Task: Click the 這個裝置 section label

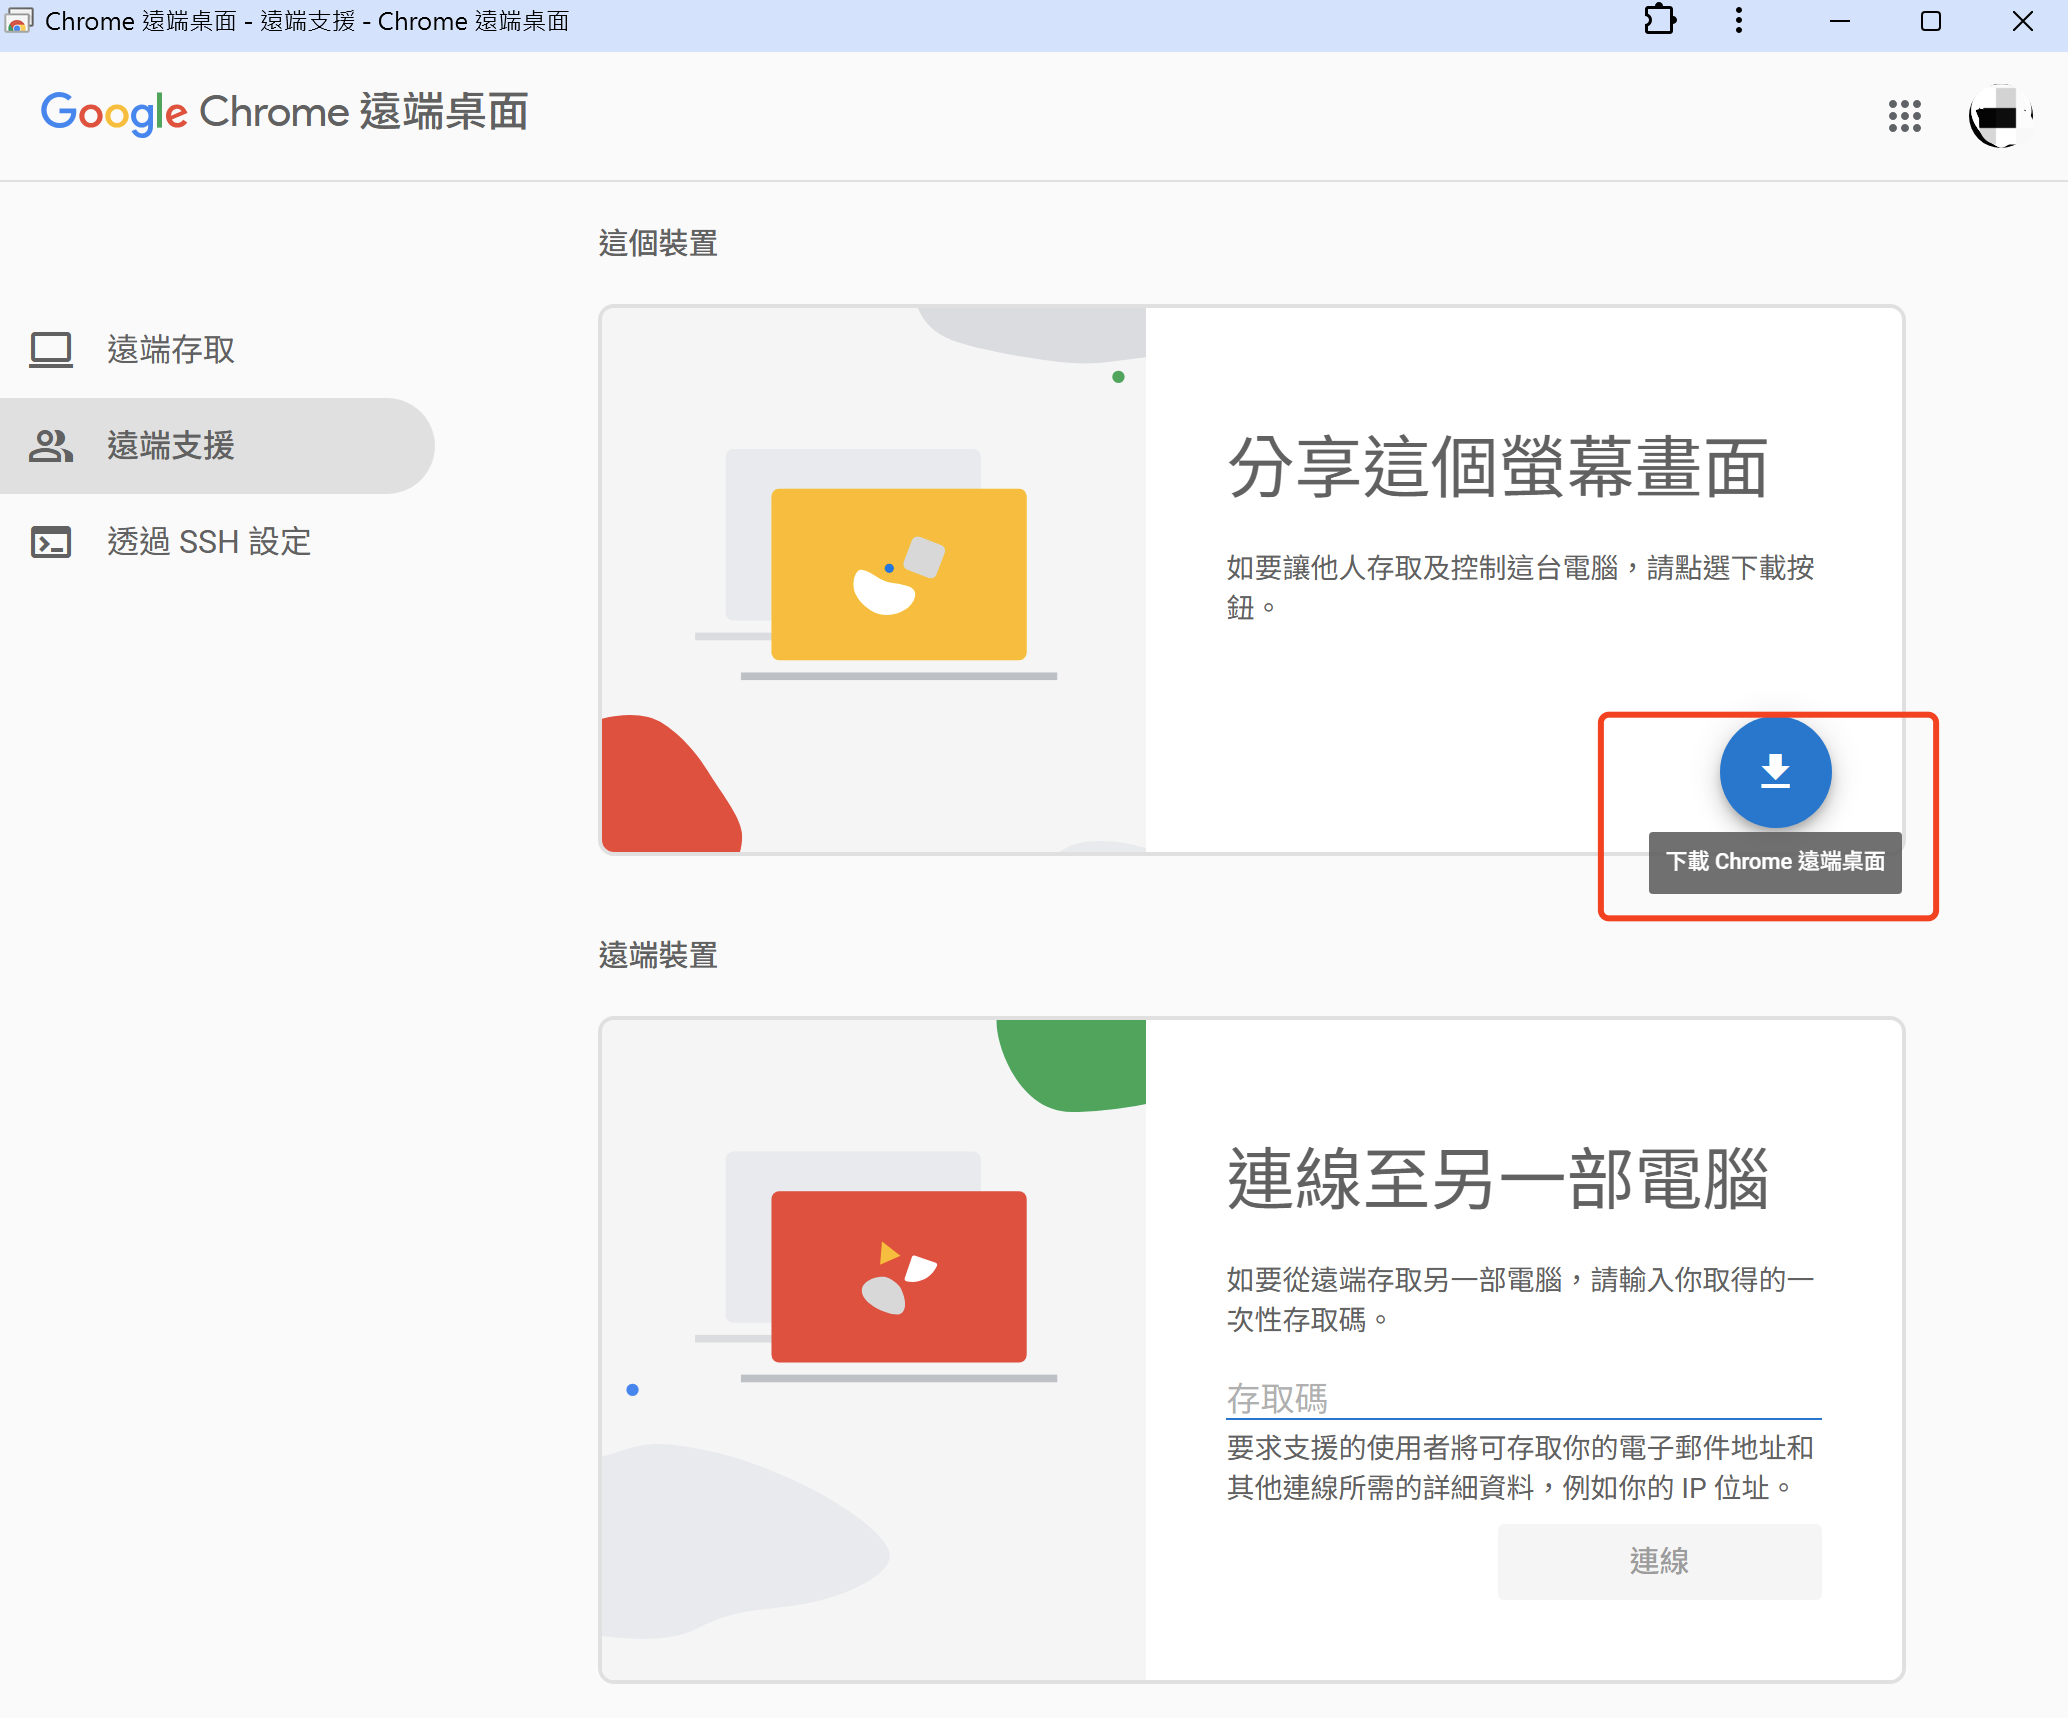Action: [x=658, y=243]
